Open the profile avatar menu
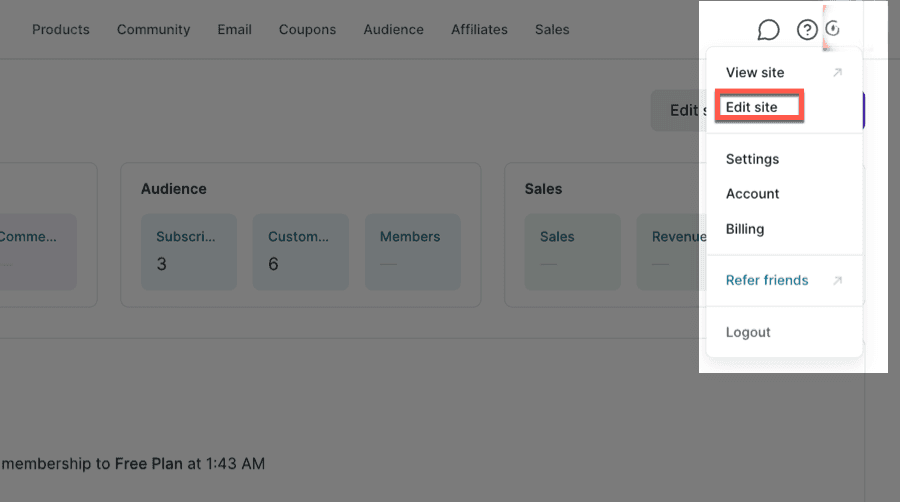 832,29
